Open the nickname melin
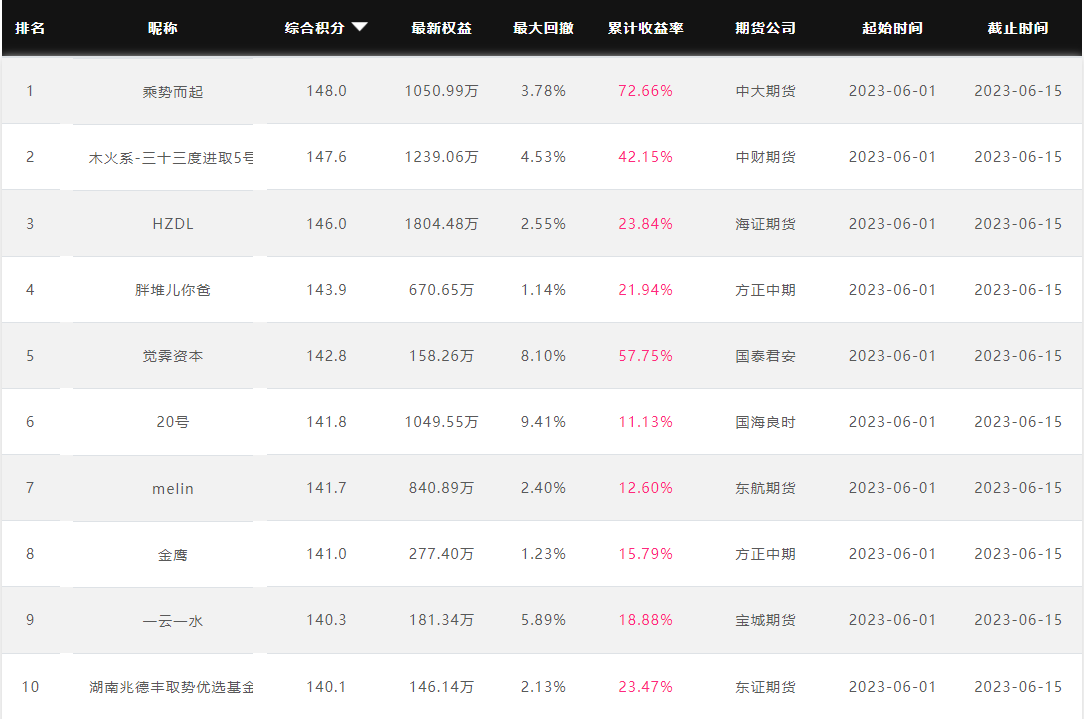1084x719 pixels. (x=173, y=489)
